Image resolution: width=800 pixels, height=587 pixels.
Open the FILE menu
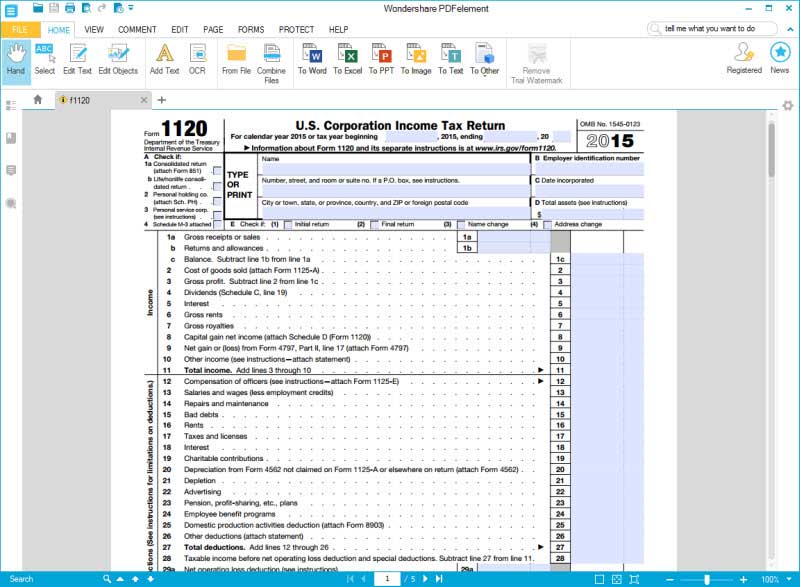point(19,30)
